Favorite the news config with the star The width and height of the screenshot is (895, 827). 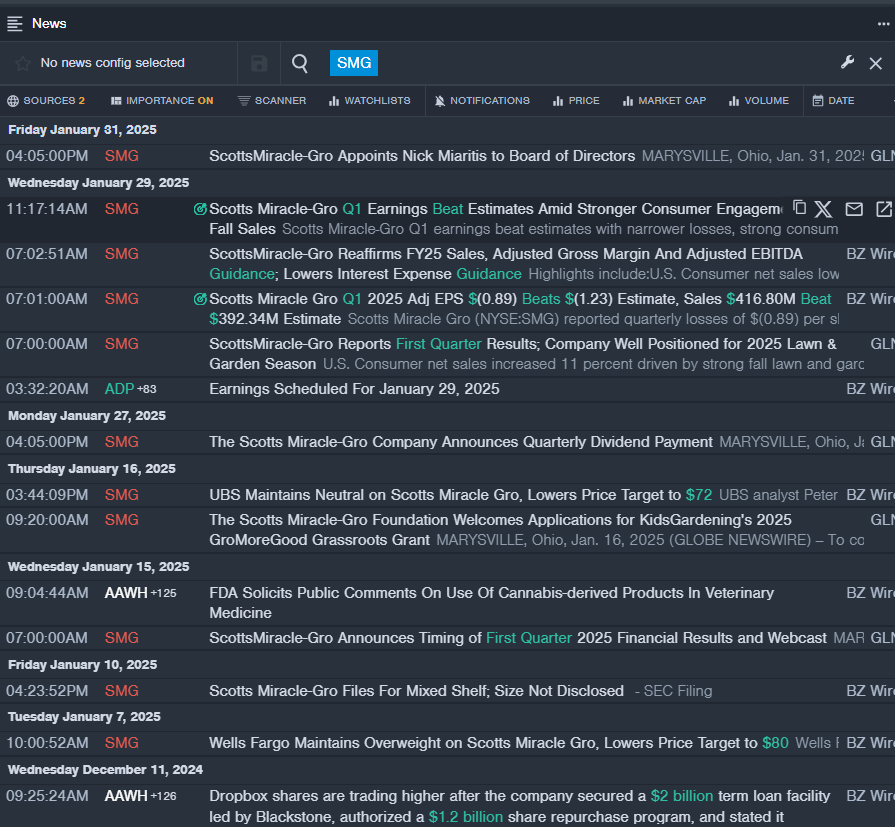pyautogui.click(x=23, y=63)
